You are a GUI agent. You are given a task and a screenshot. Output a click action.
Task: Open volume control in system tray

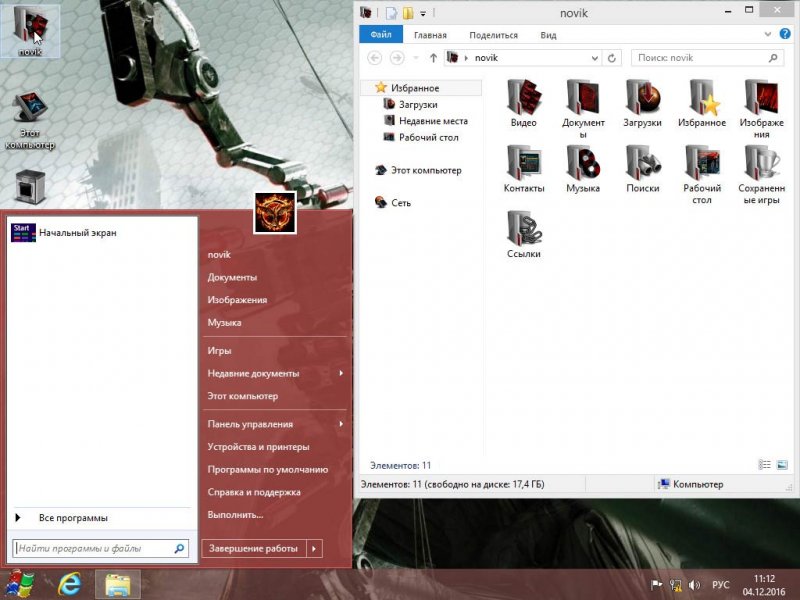694,585
